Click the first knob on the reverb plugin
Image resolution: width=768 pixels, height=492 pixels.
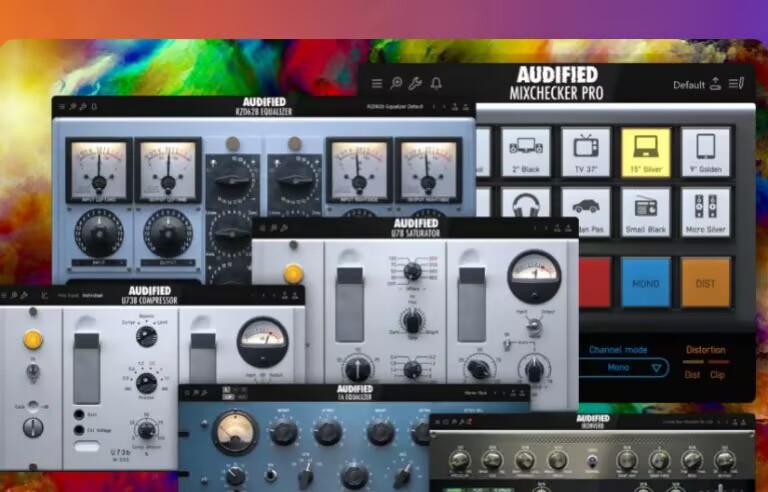(459, 460)
